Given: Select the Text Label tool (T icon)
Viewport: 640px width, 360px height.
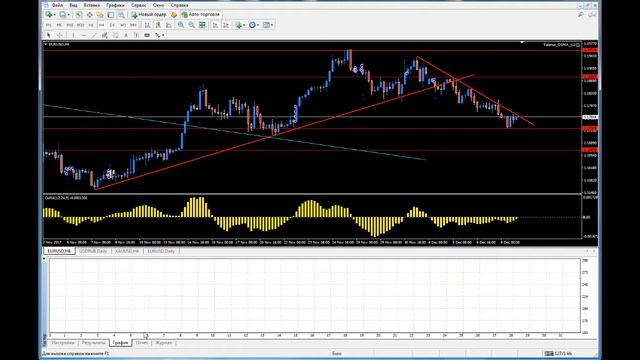Looking at the screenshot, I should tap(137, 35).
